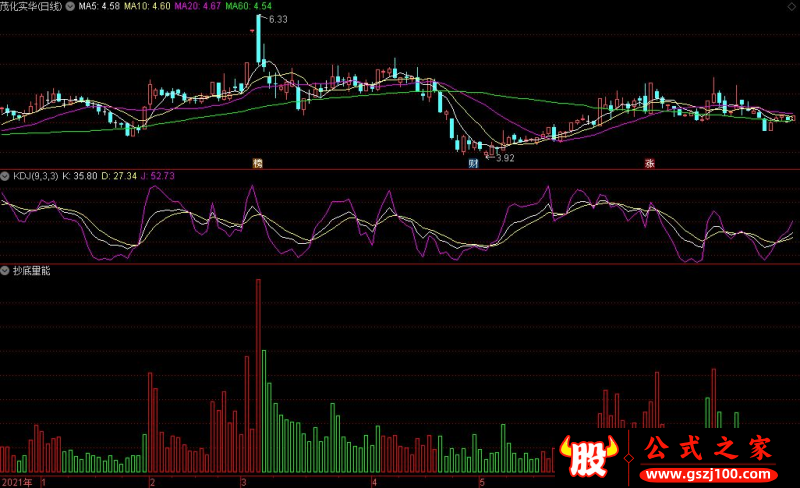Click the month 5 marker on timeline
This screenshot has height=488, width=800.
click(482, 482)
